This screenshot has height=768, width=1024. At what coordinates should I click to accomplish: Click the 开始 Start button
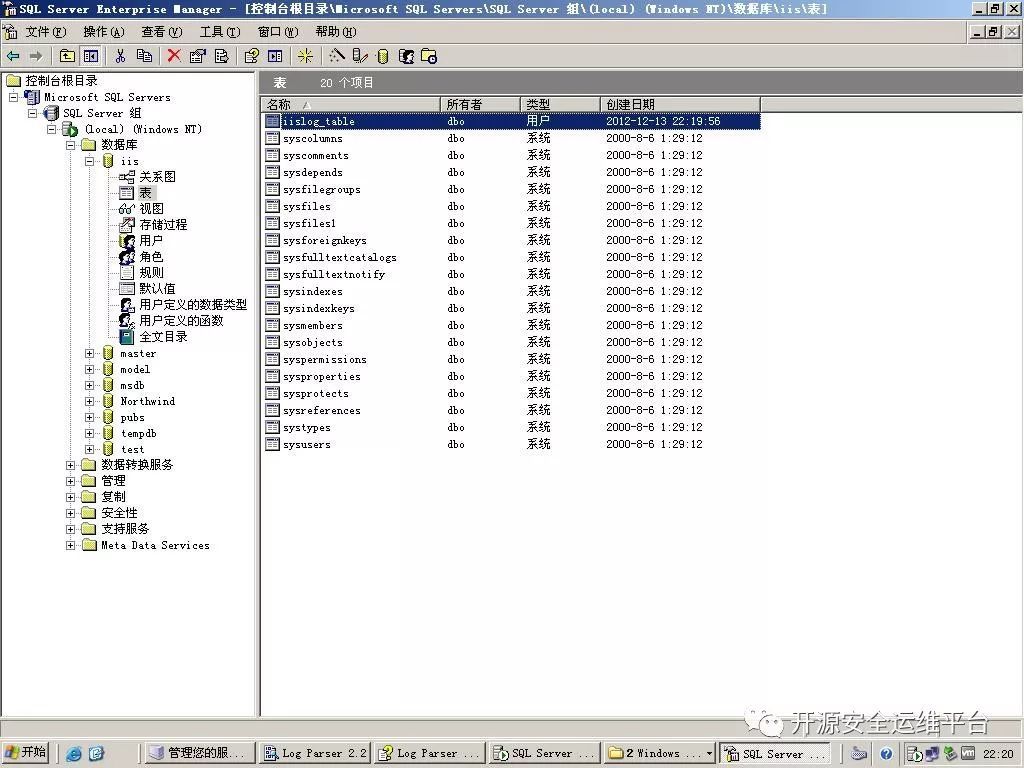coord(25,753)
